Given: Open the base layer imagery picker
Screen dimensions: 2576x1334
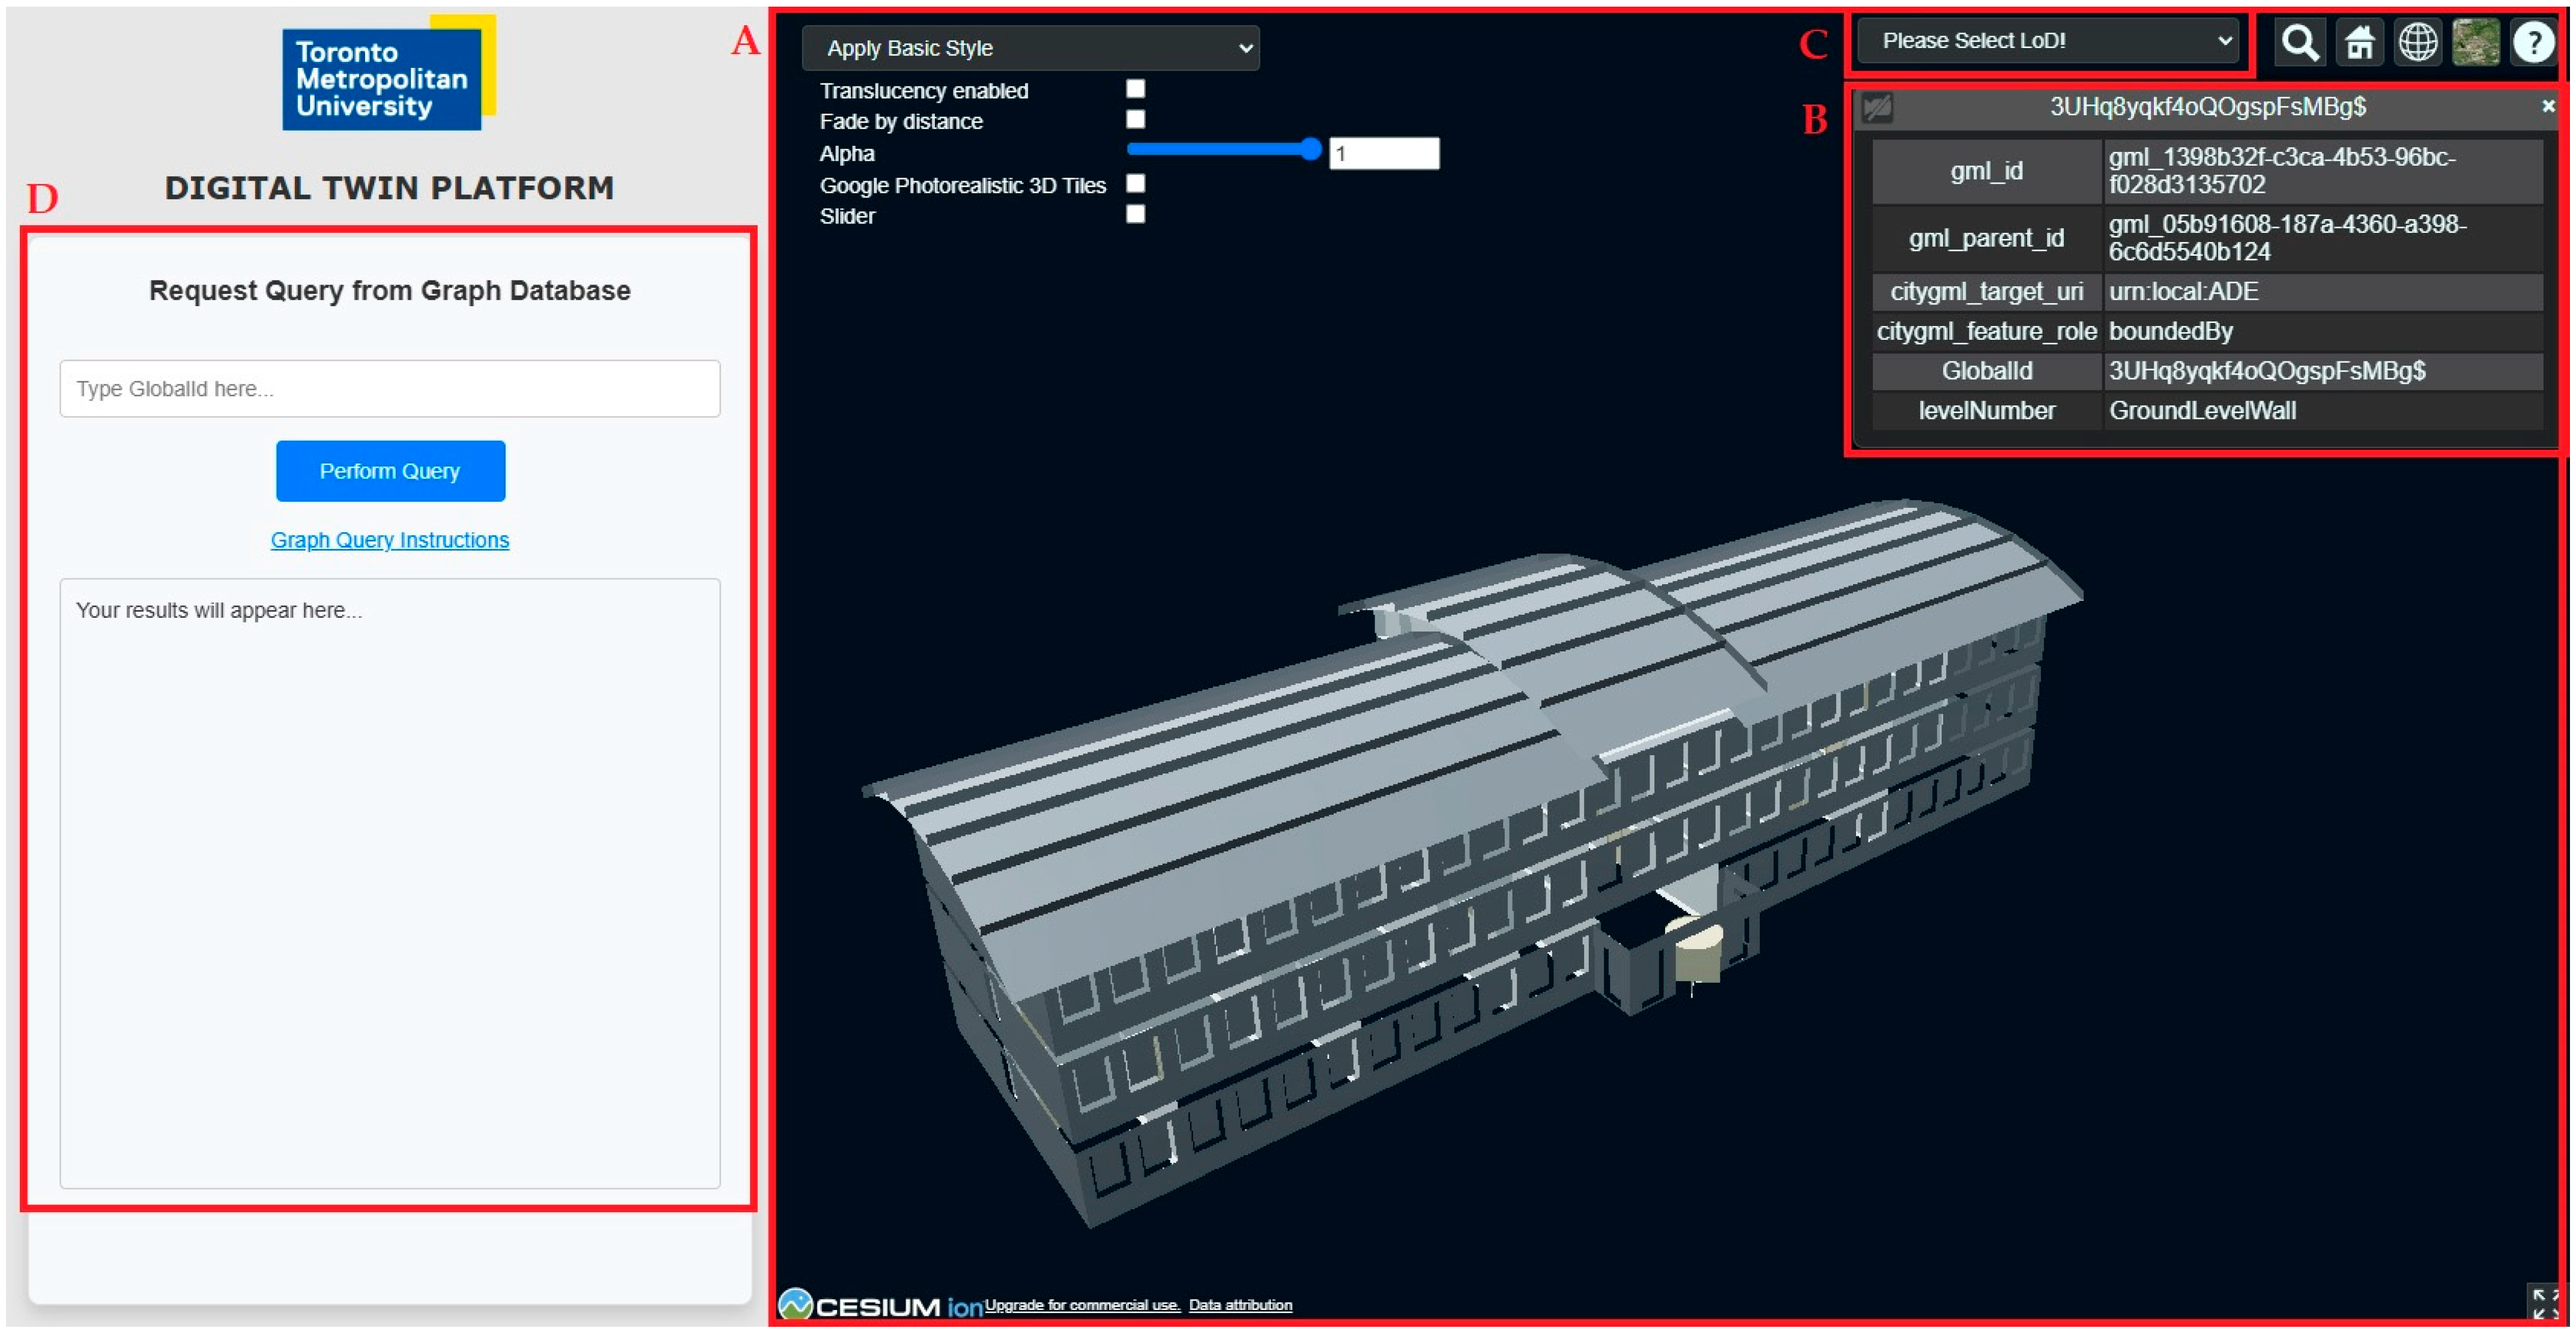Looking at the screenshot, I should coord(2476,43).
